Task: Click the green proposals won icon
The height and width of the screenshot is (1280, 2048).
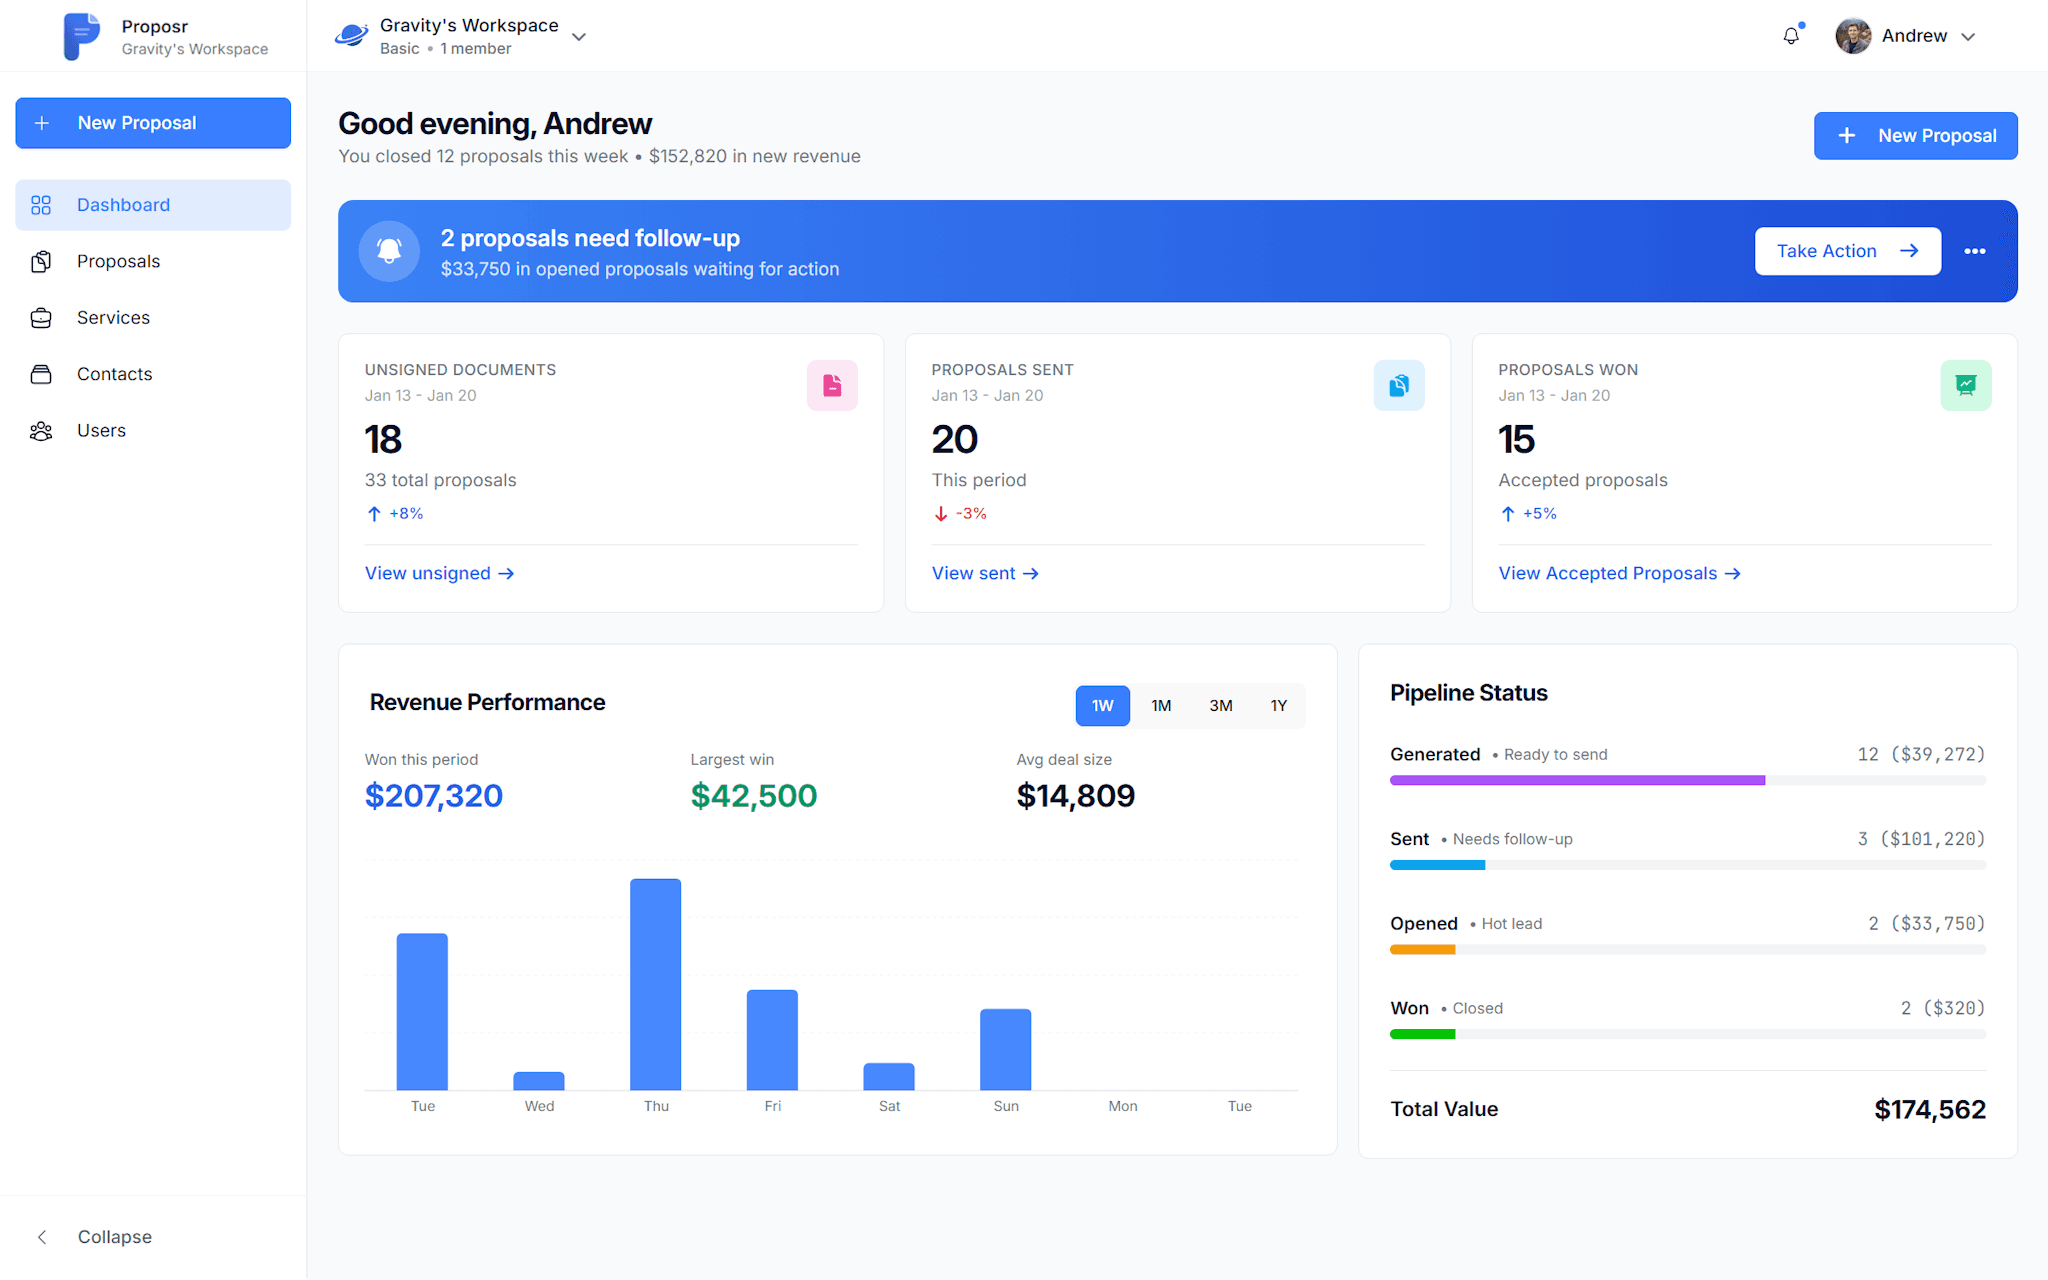Action: click(1965, 385)
